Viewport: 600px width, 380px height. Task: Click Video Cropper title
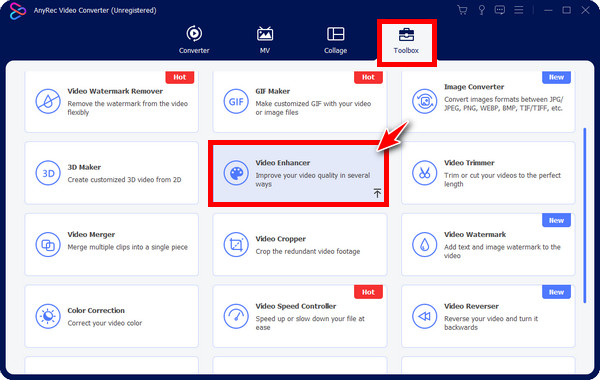point(280,239)
